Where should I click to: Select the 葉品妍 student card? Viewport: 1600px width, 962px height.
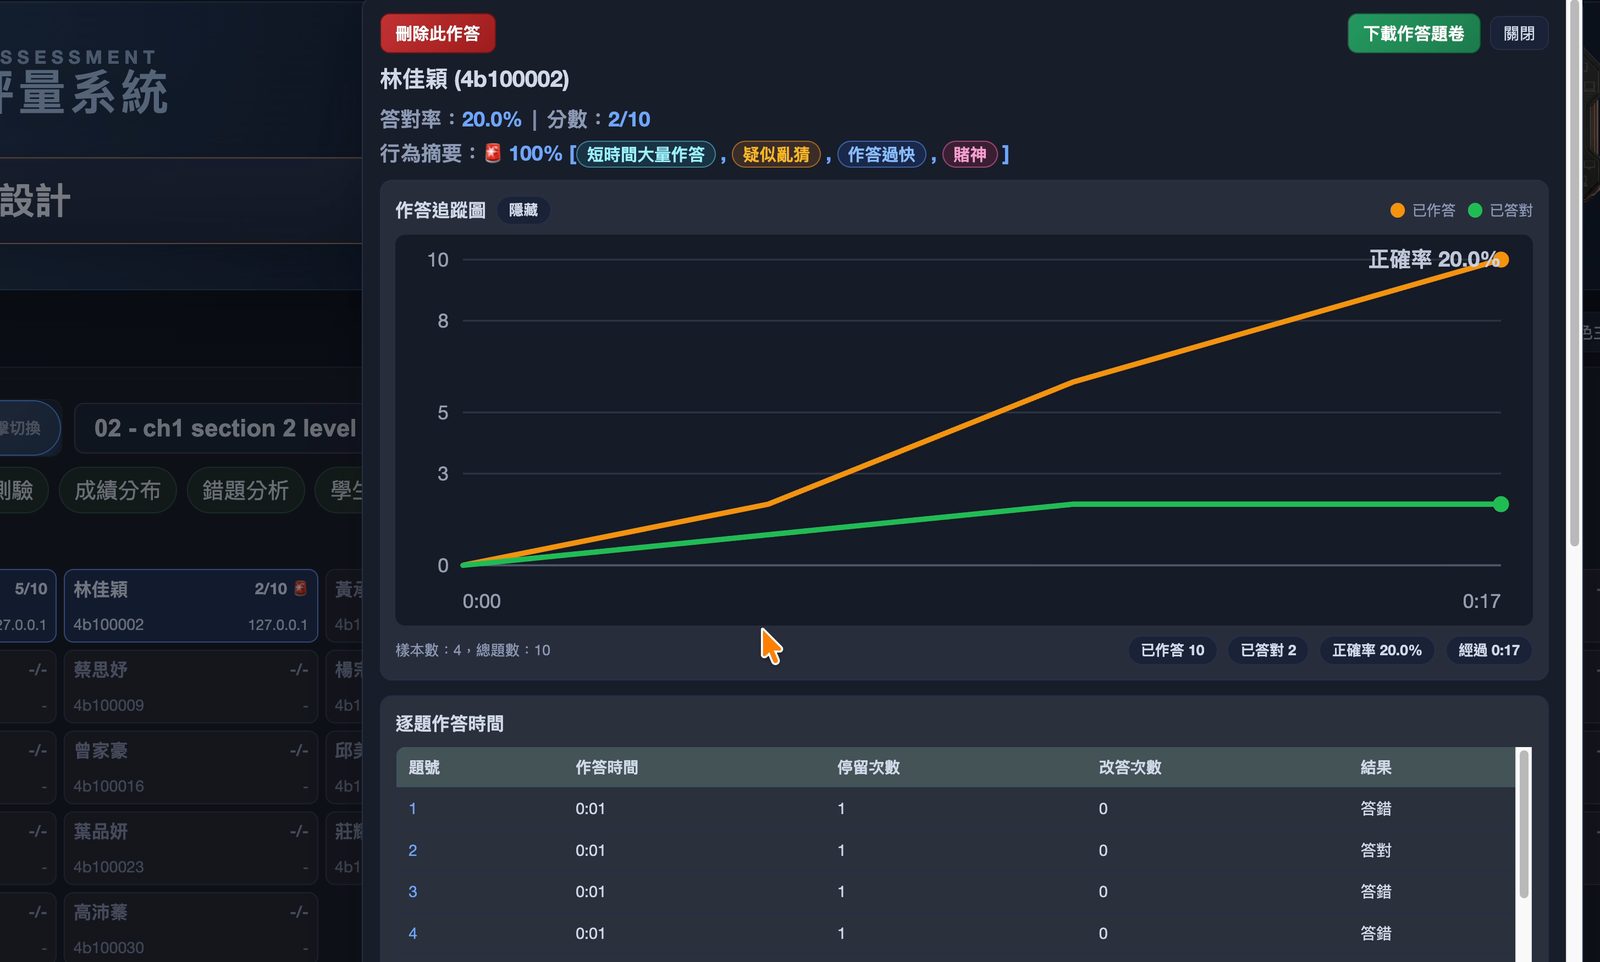pos(191,849)
